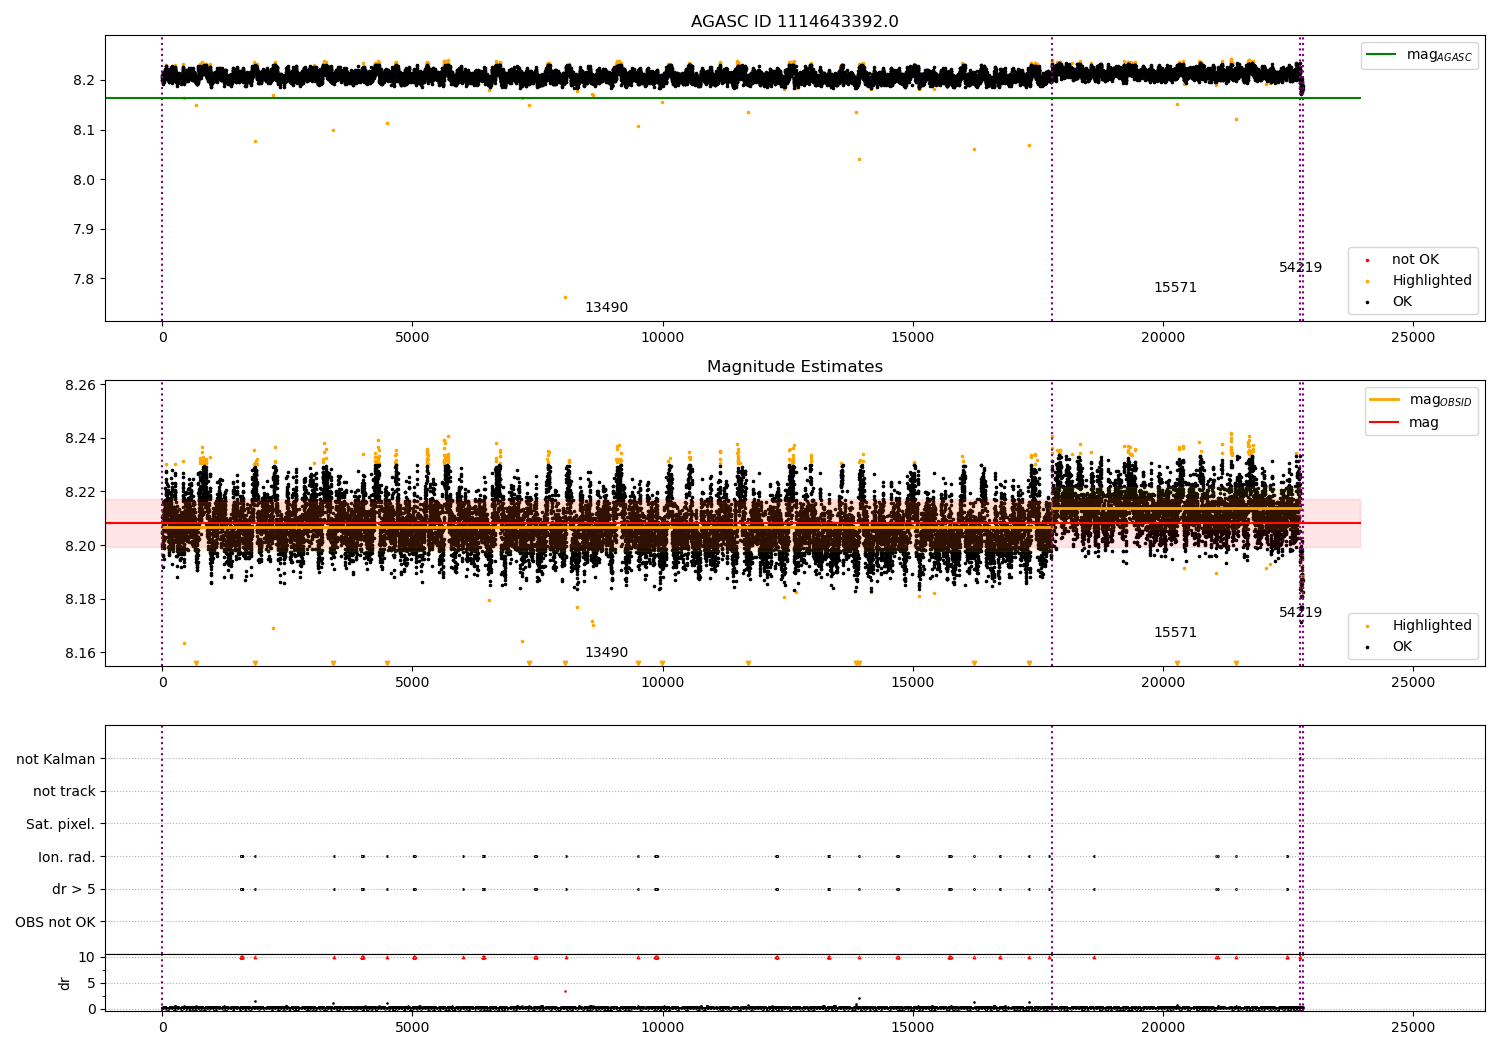Click x-tick '20000' under the Magnitude Estimates plot
Image resolution: width=1500 pixels, height=1050 pixels.
coord(1163,683)
